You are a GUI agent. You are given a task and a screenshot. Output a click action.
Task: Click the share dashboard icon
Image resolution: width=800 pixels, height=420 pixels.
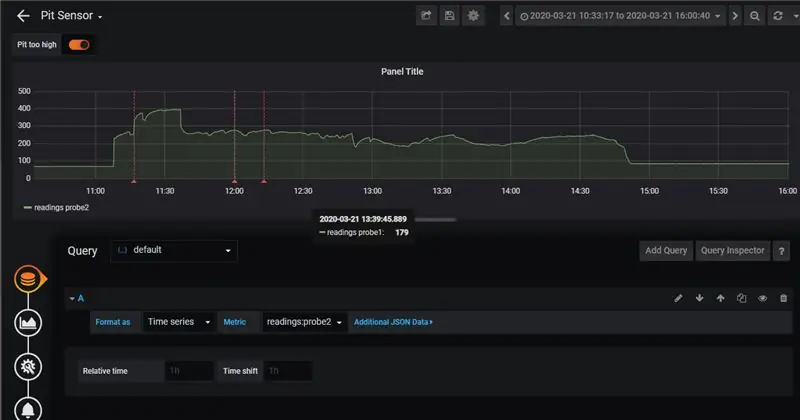pos(426,16)
